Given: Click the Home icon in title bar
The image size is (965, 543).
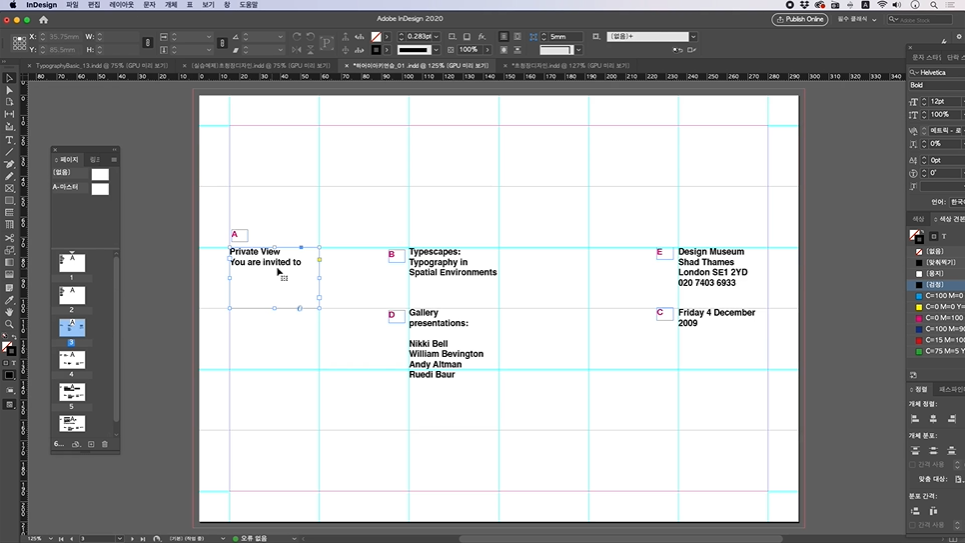Looking at the screenshot, I should 44,20.
